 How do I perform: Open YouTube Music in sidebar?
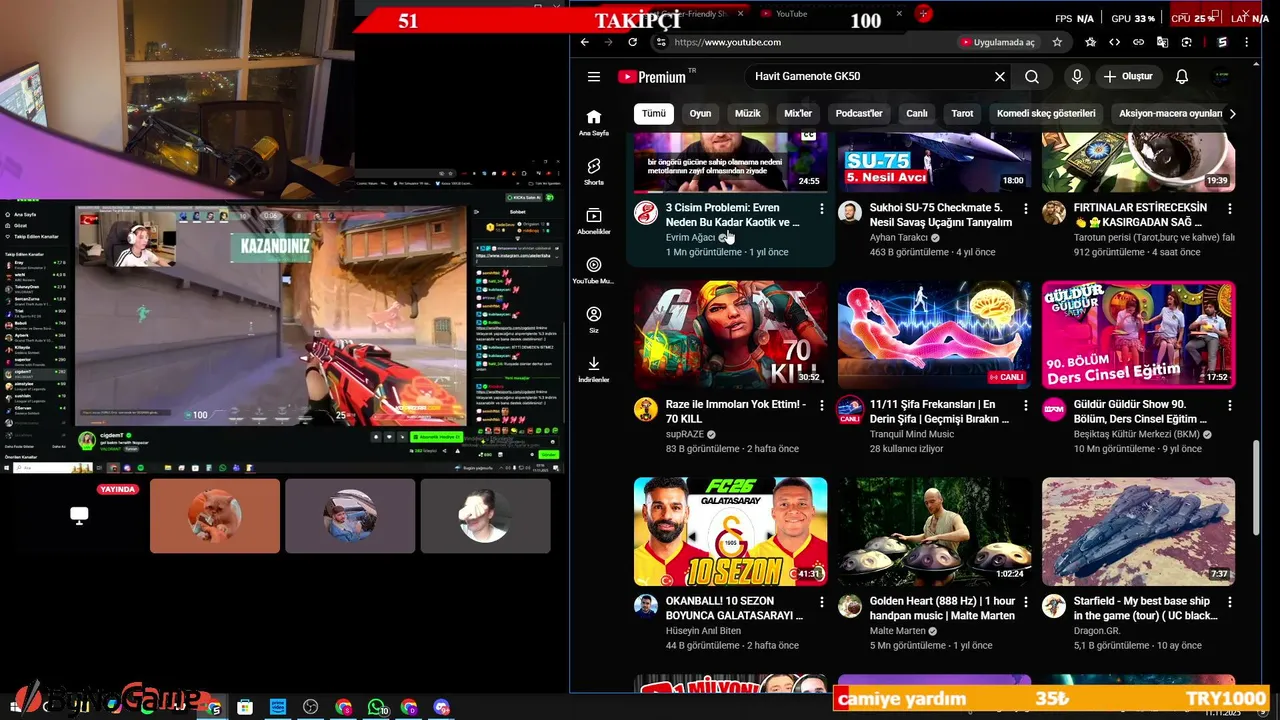(594, 270)
